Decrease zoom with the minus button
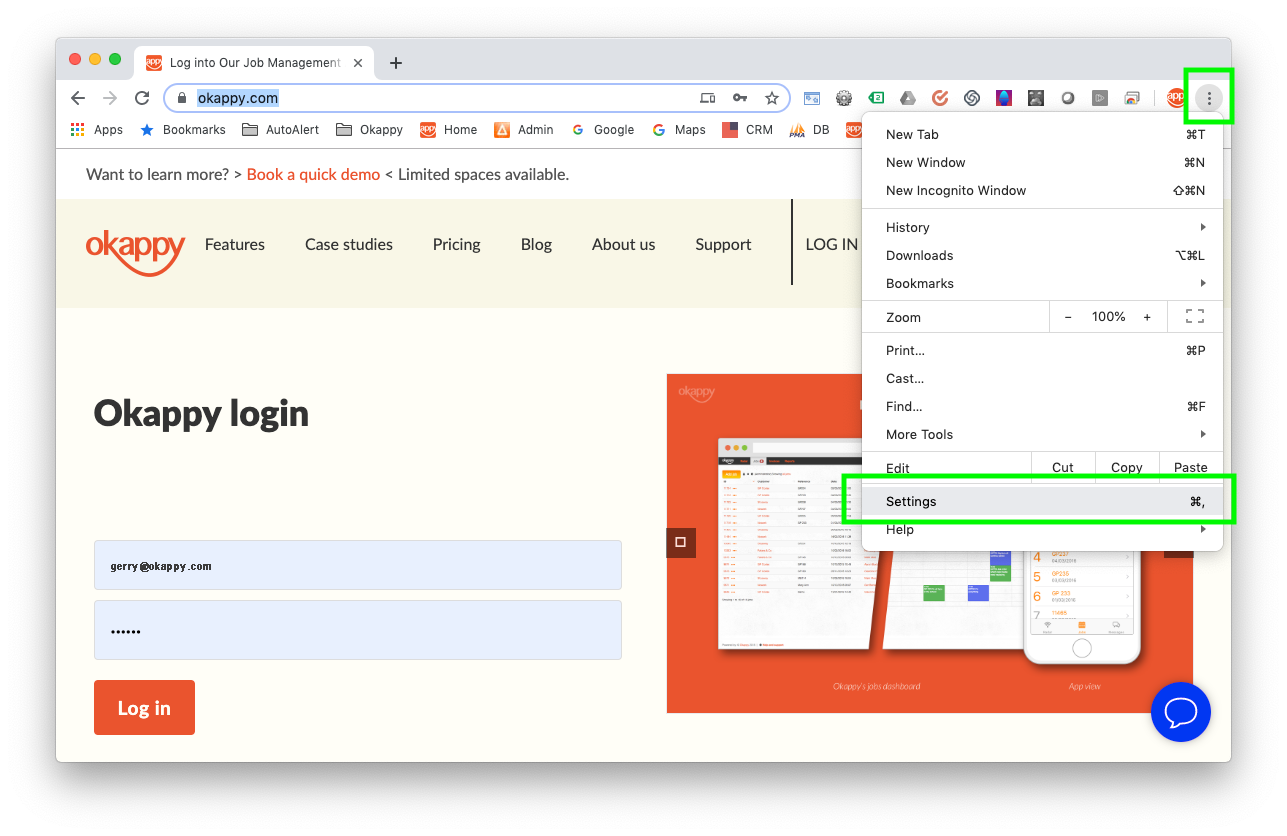Screen dimensions: 1287x836 [1068, 317]
